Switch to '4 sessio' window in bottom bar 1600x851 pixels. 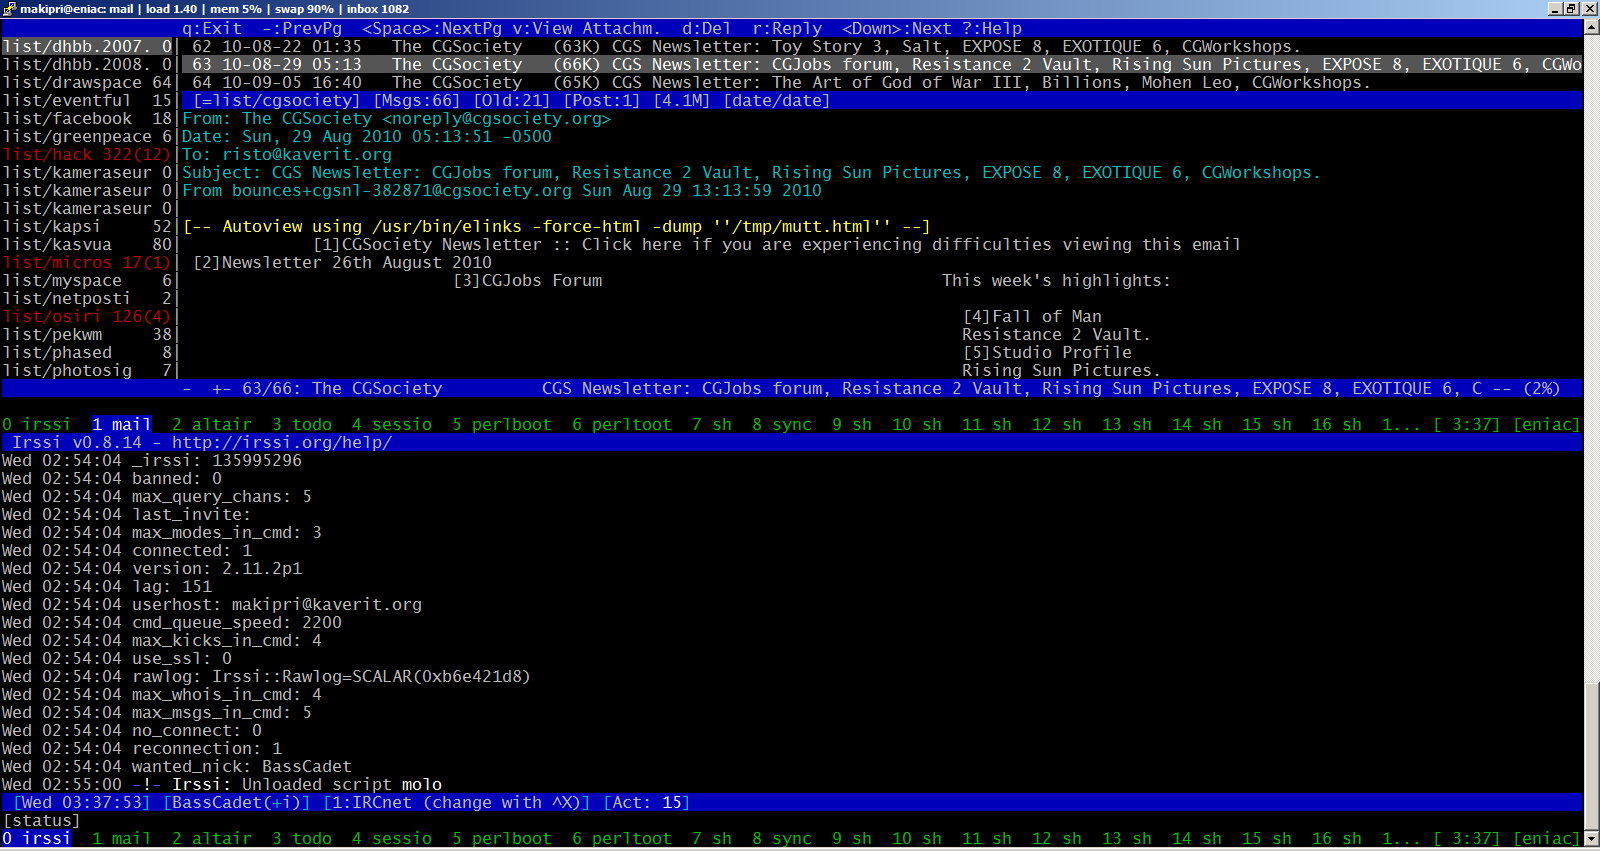click(392, 838)
